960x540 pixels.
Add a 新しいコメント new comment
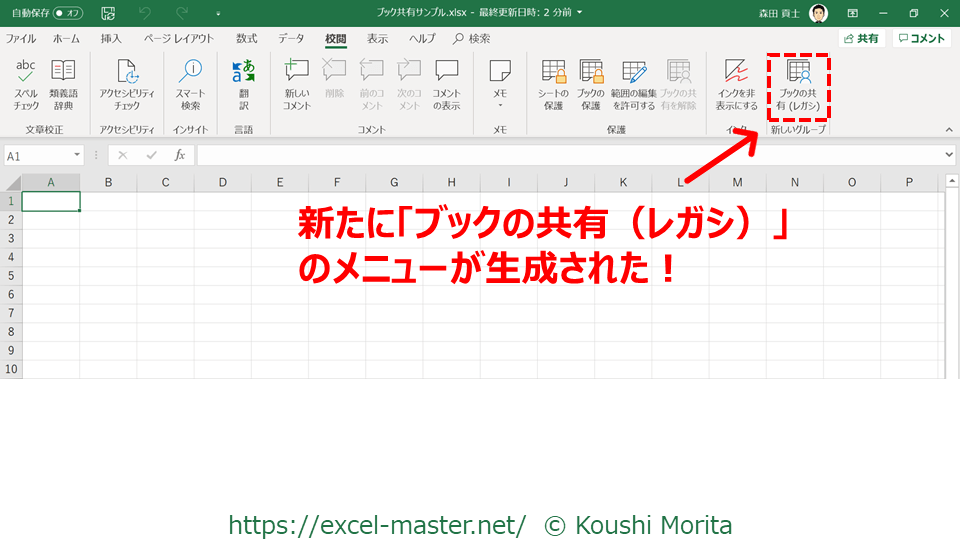[x=296, y=84]
